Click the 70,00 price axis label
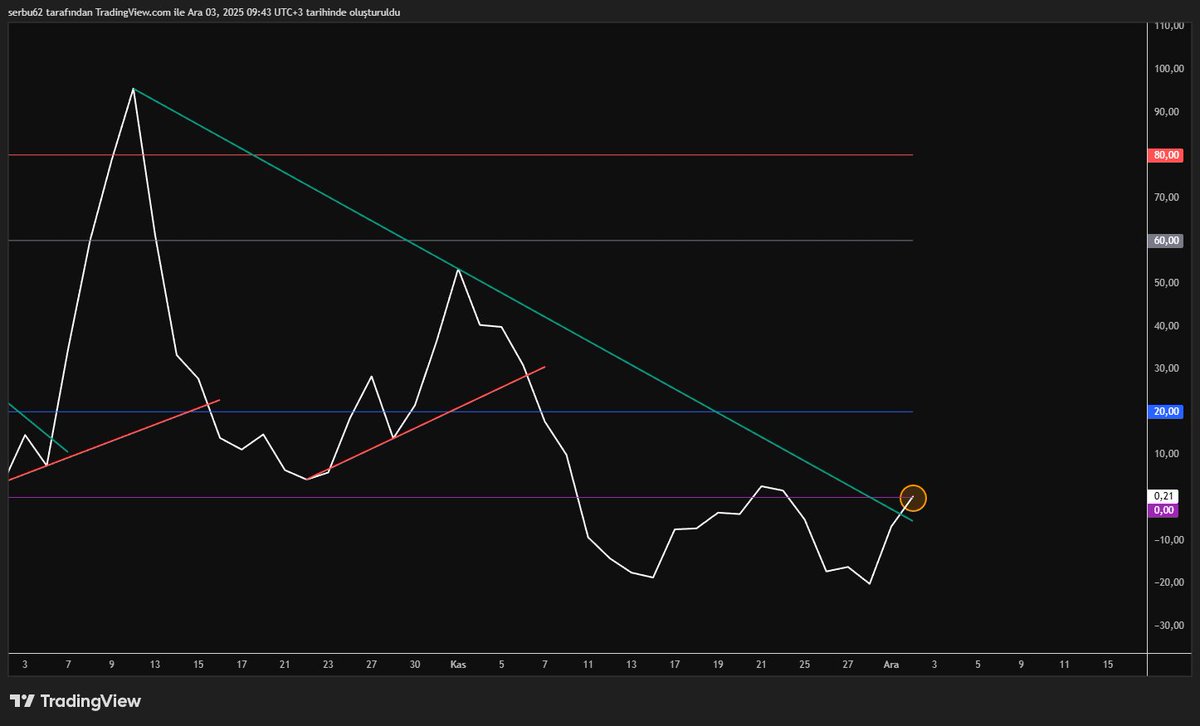The height and width of the screenshot is (726, 1200). pyautogui.click(x=1167, y=198)
